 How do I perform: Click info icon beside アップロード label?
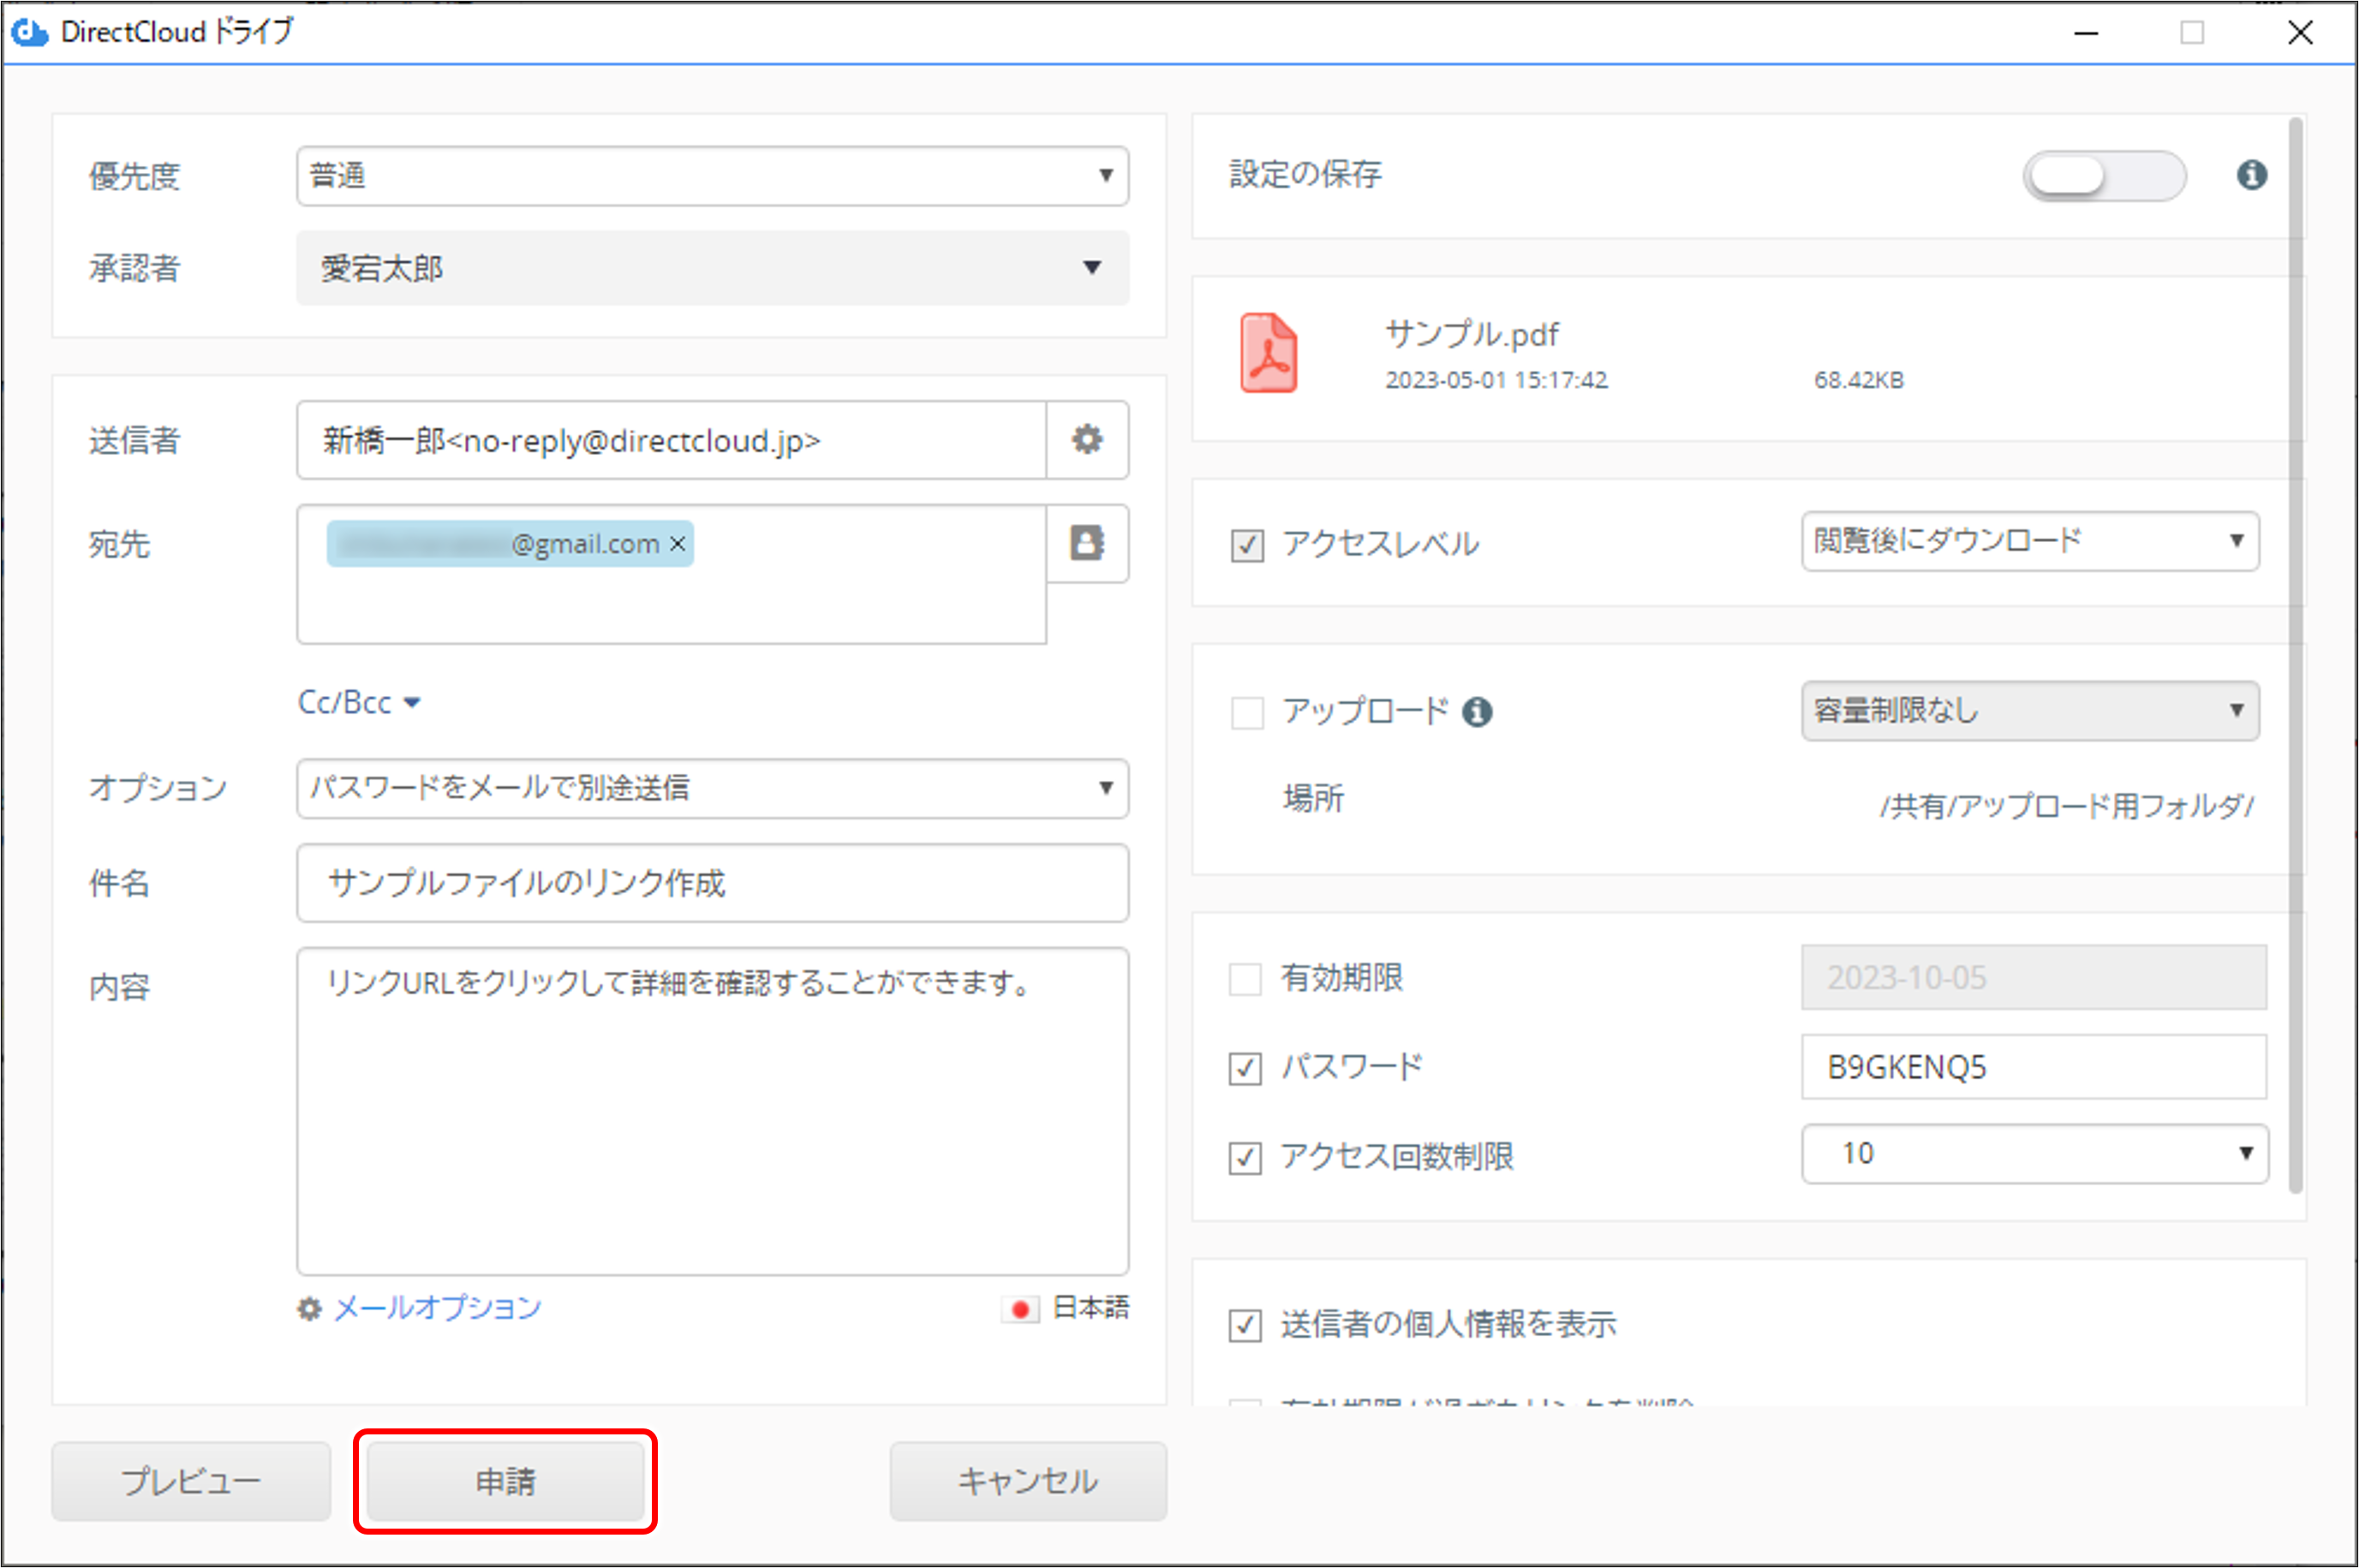1477,712
